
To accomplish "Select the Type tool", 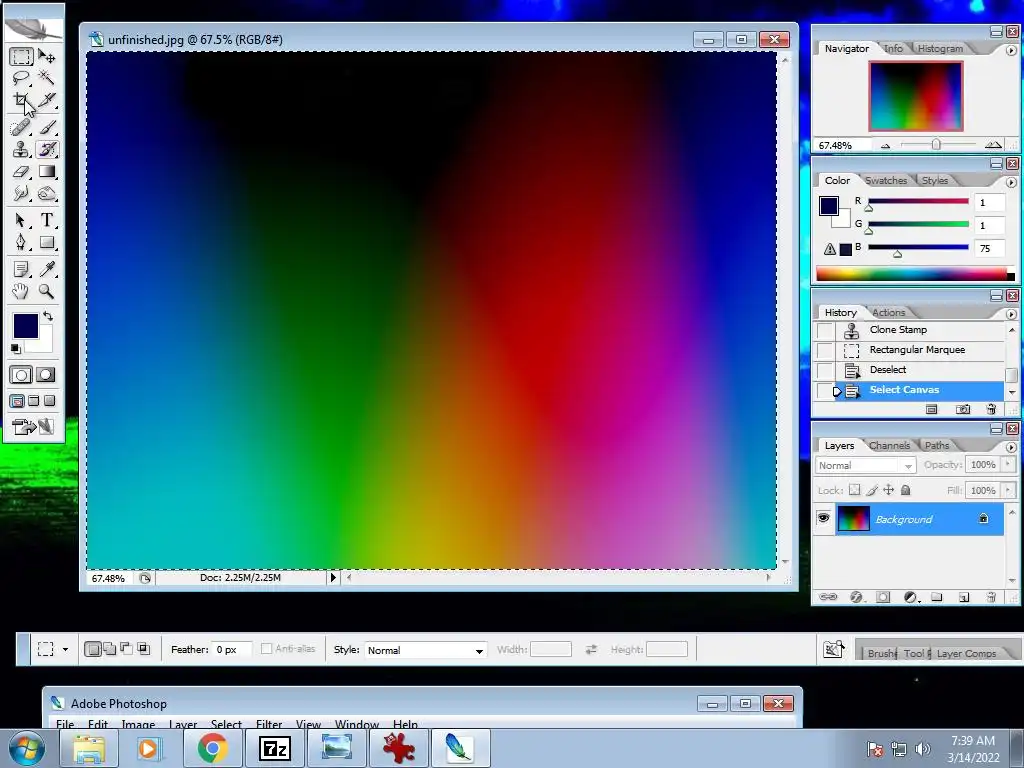I will (46, 220).
